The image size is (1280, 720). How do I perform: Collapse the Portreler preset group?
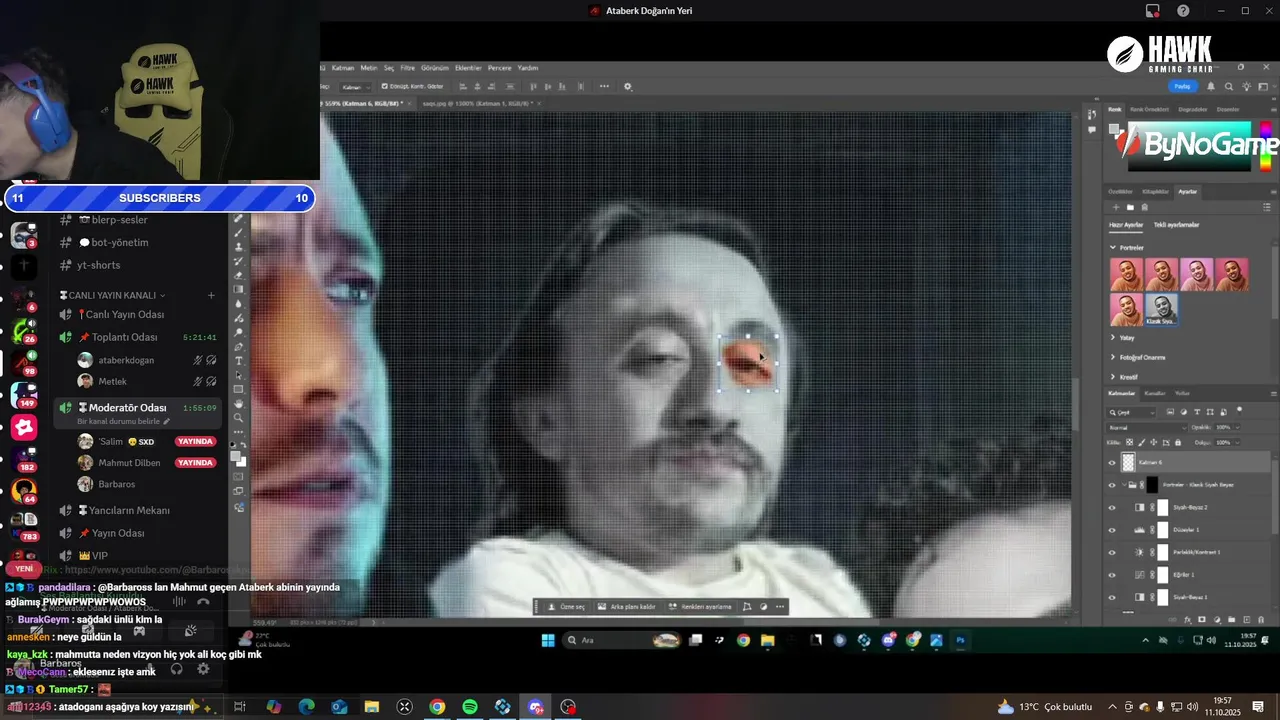[x=1113, y=247]
